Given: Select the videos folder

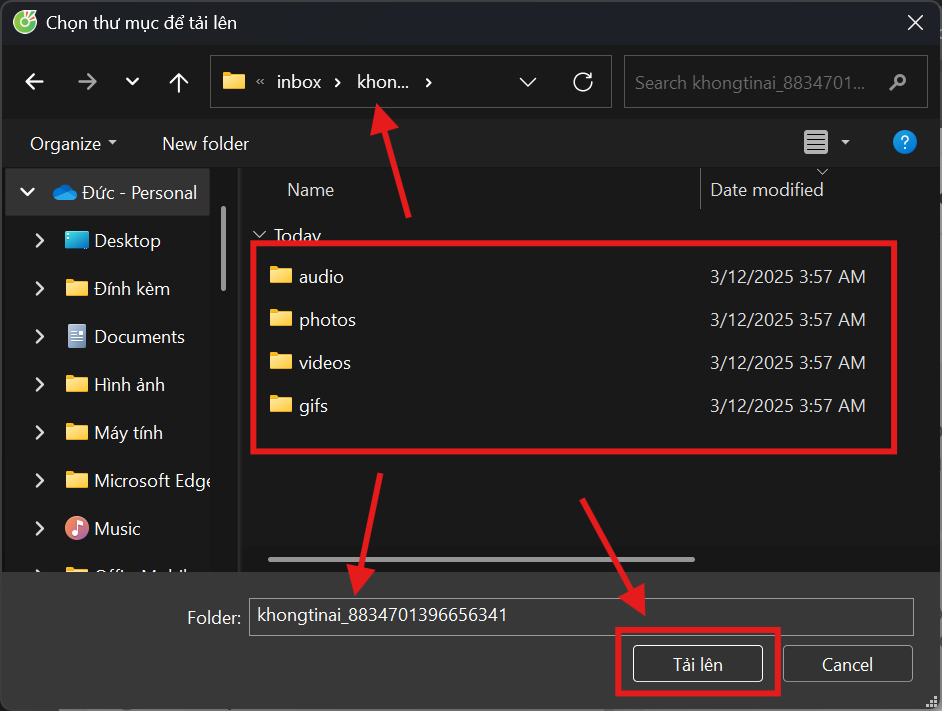Looking at the screenshot, I should tap(324, 363).
